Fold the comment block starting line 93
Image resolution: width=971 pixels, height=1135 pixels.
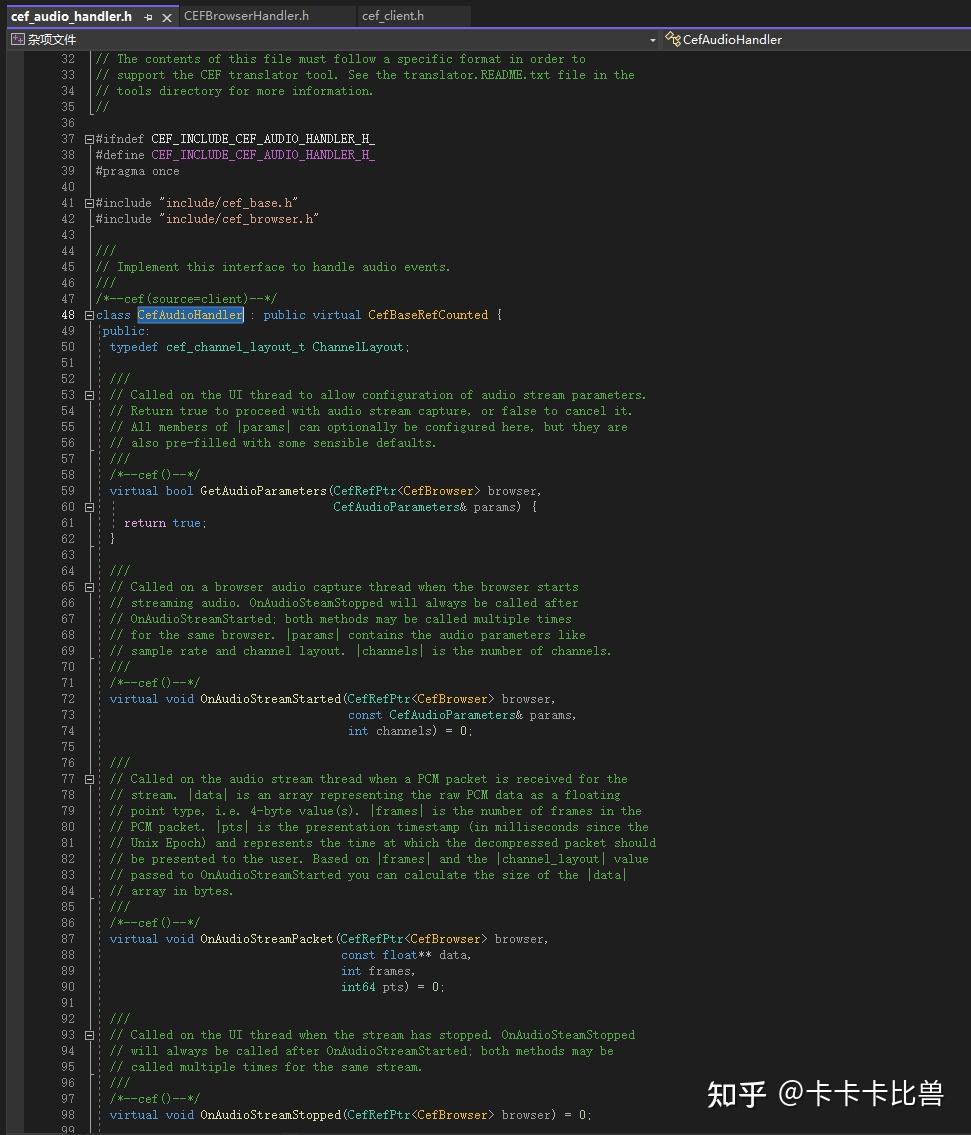click(89, 1035)
